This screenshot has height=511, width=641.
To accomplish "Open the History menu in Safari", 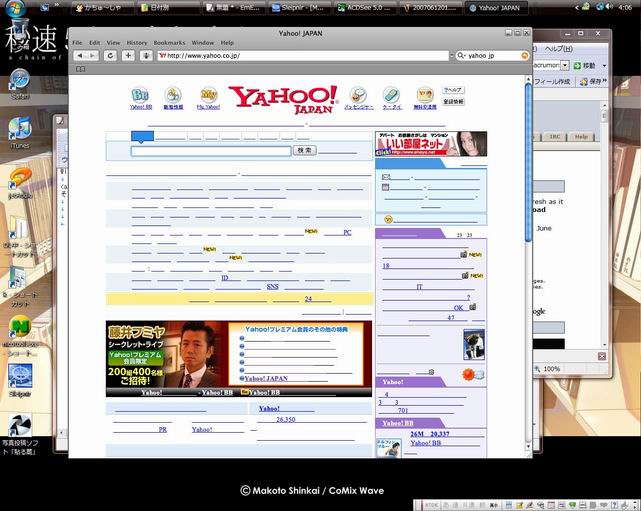I will click(x=137, y=43).
